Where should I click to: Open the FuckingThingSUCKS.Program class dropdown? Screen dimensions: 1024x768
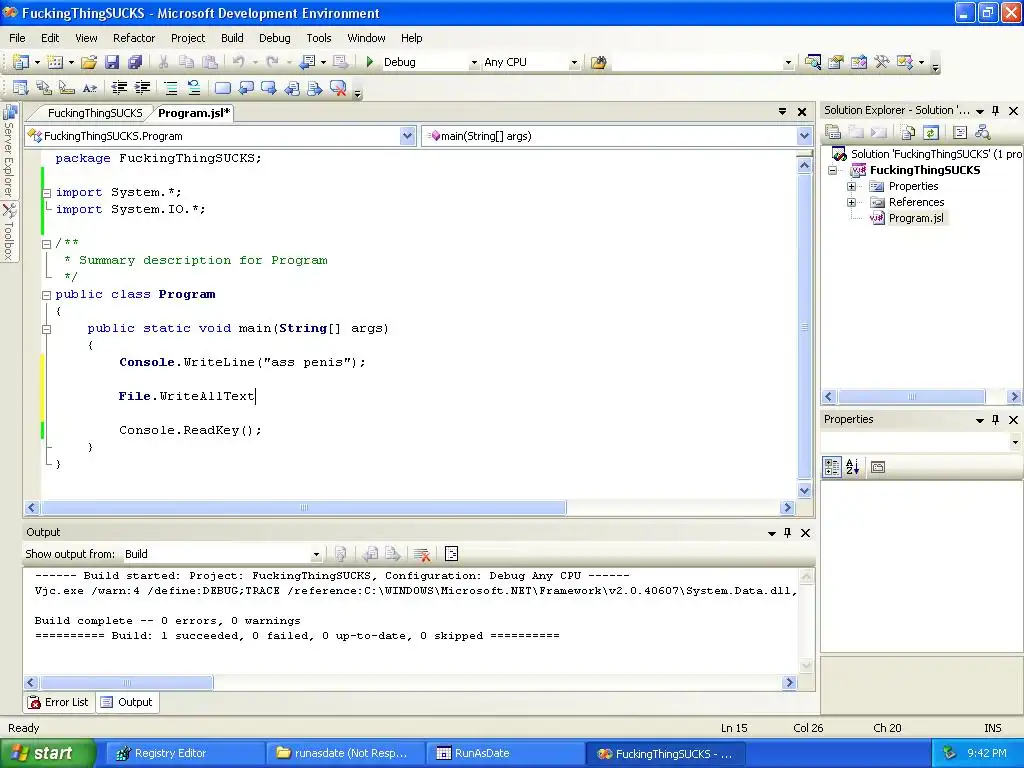[x=408, y=136]
